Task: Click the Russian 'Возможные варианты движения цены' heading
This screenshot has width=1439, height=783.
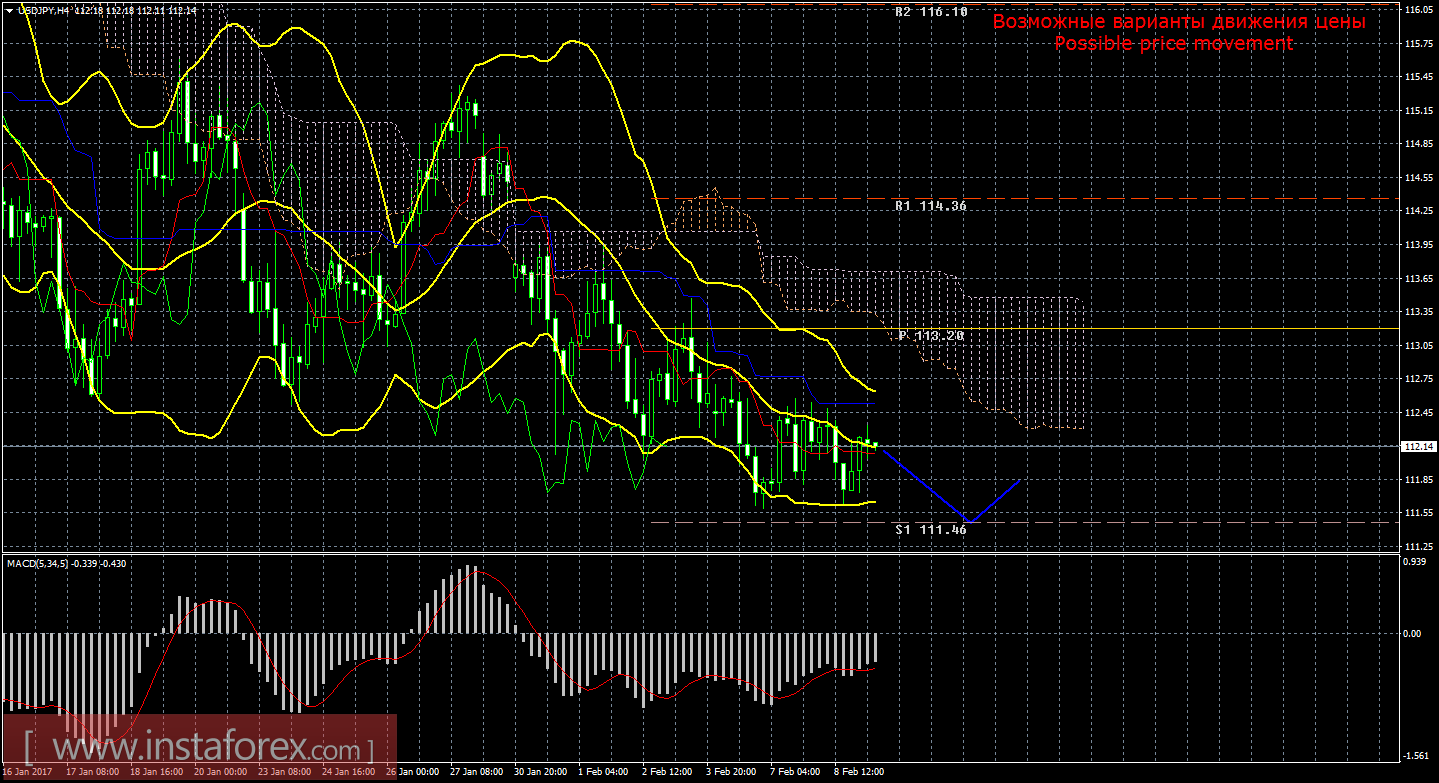Action: pyautogui.click(x=1178, y=22)
